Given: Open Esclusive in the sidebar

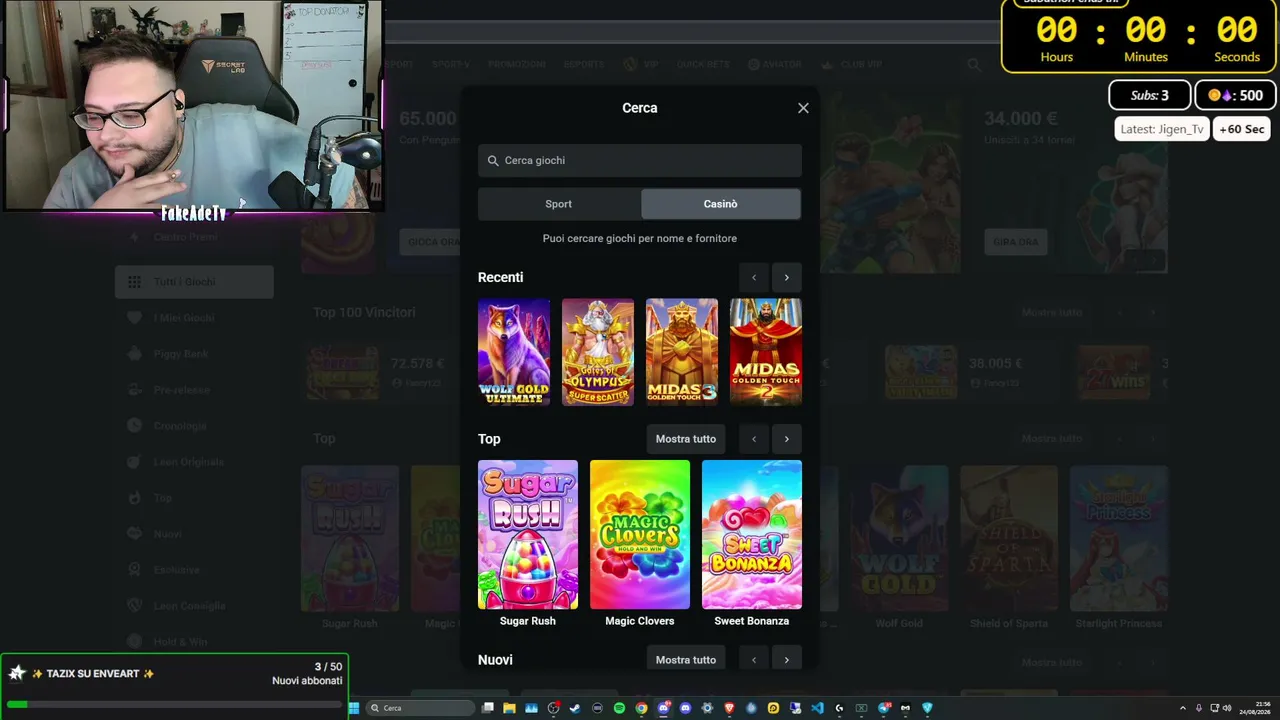Looking at the screenshot, I should click(x=194, y=570).
